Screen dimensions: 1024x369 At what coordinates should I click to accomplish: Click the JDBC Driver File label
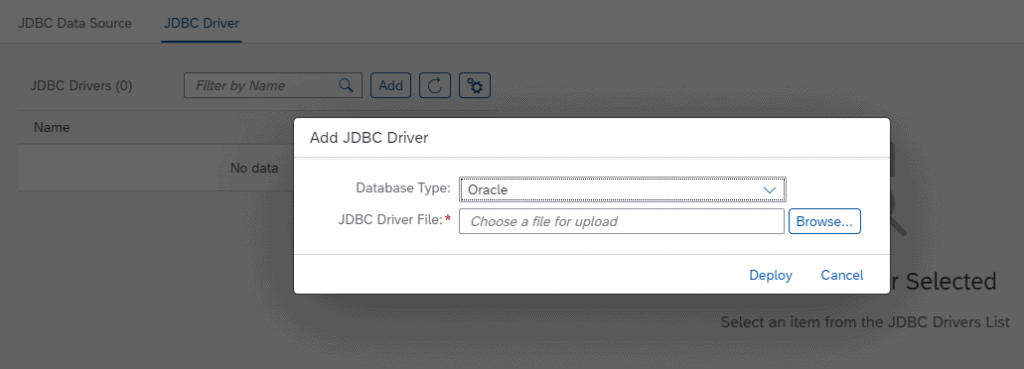[x=391, y=219]
